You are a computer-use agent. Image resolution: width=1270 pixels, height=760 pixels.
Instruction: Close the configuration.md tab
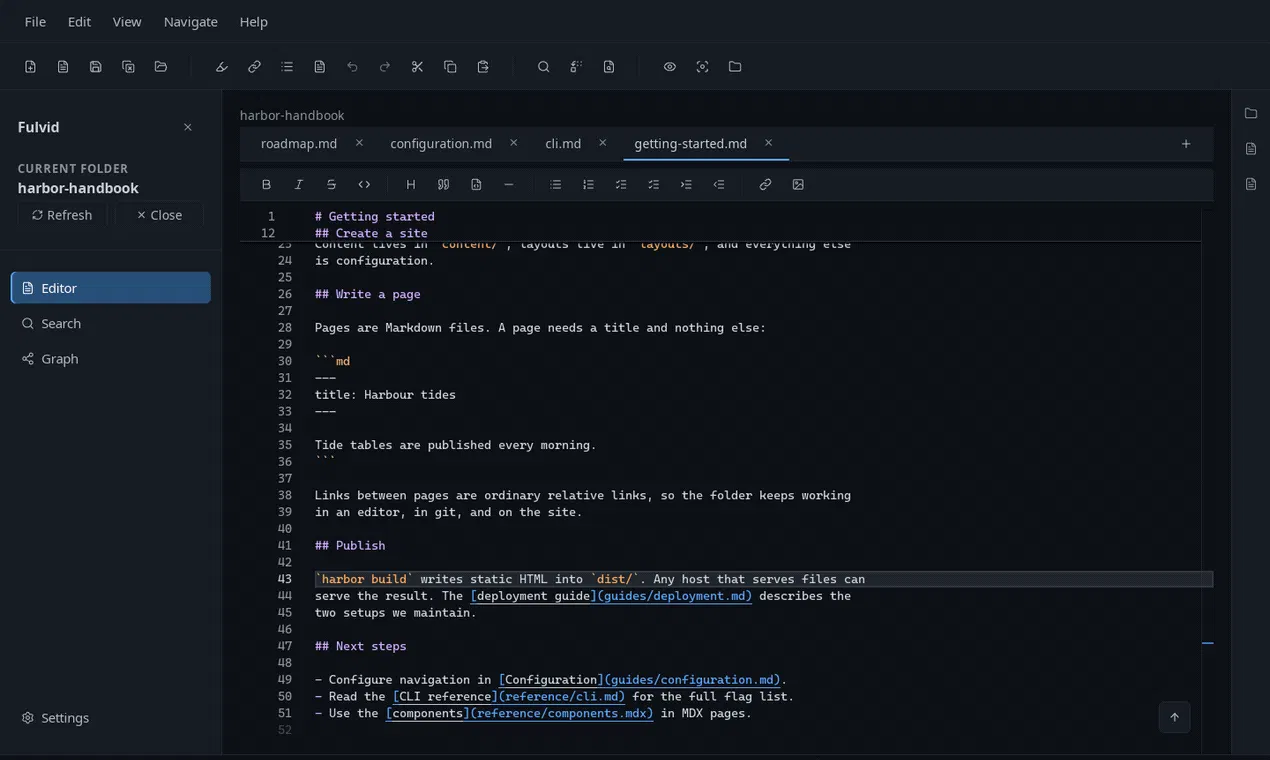click(x=513, y=143)
